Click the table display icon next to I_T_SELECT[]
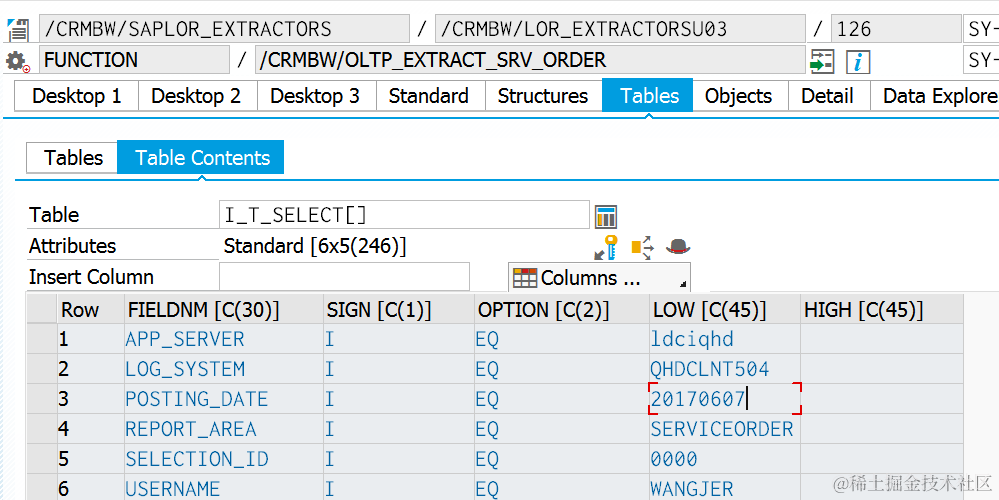This screenshot has height=500, width=999. coord(606,216)
